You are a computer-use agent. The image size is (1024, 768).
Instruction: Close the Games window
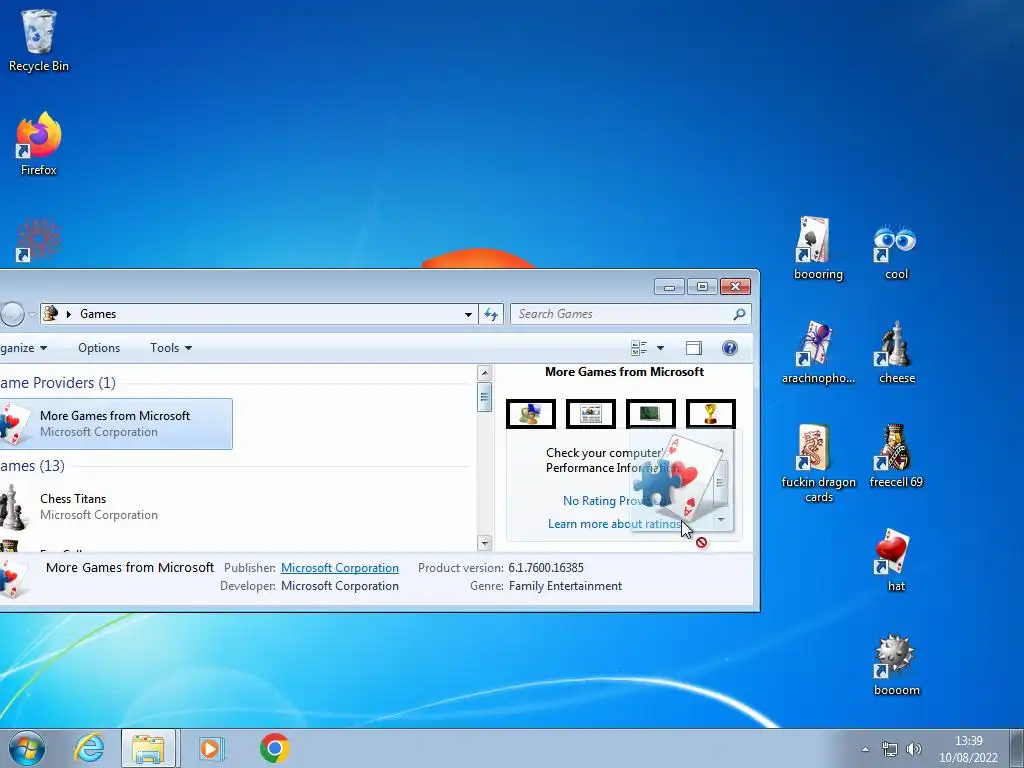pyautogui.click(x=735, y=287)
